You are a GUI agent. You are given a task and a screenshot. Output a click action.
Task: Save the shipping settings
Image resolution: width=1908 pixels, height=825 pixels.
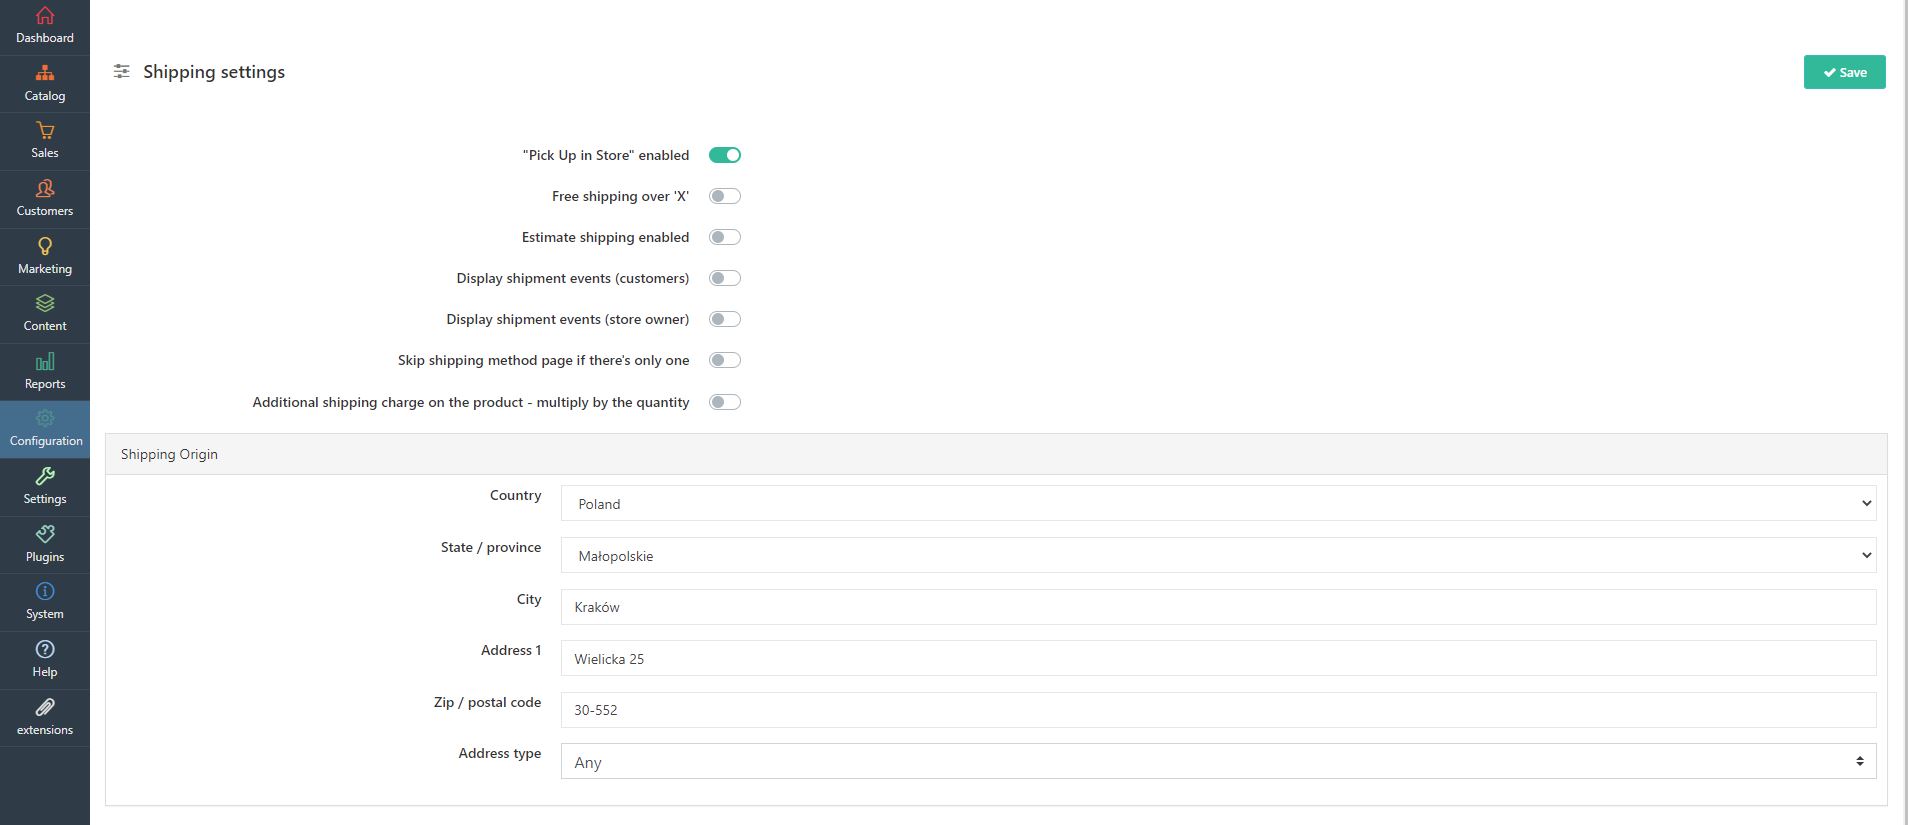click(x=1844, y=72)
